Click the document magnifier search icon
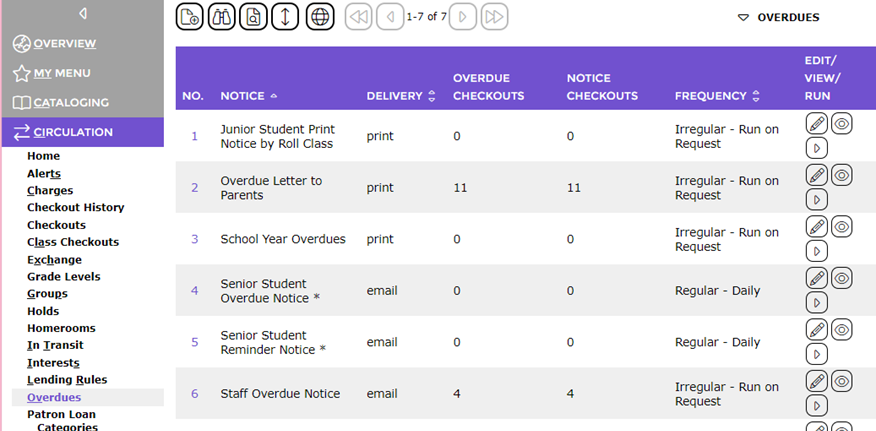 point(254,17)
